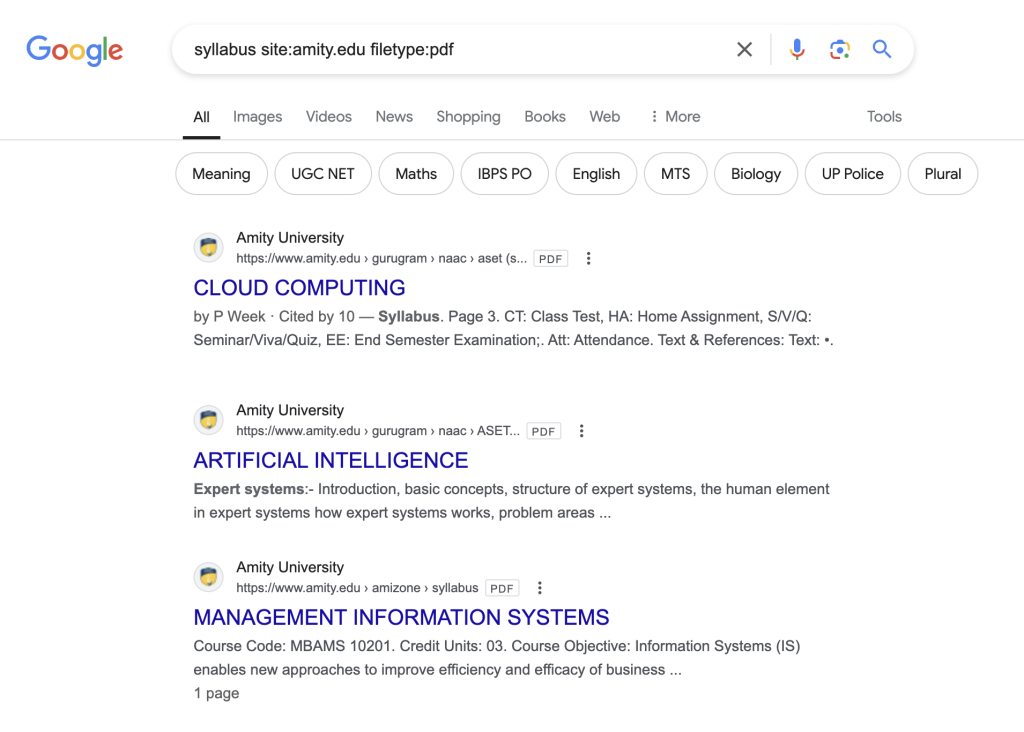Select the MTS suggestion chip
The width and height of the screenshot is (1024, 732).
675,174
